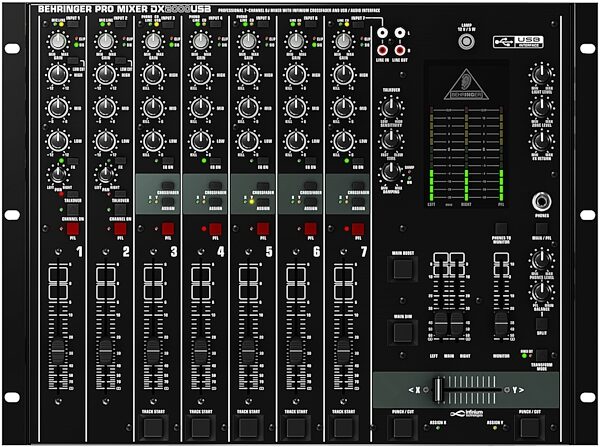
Task: Adjust the channel 1 MID EQ knob
Action: 58,108
